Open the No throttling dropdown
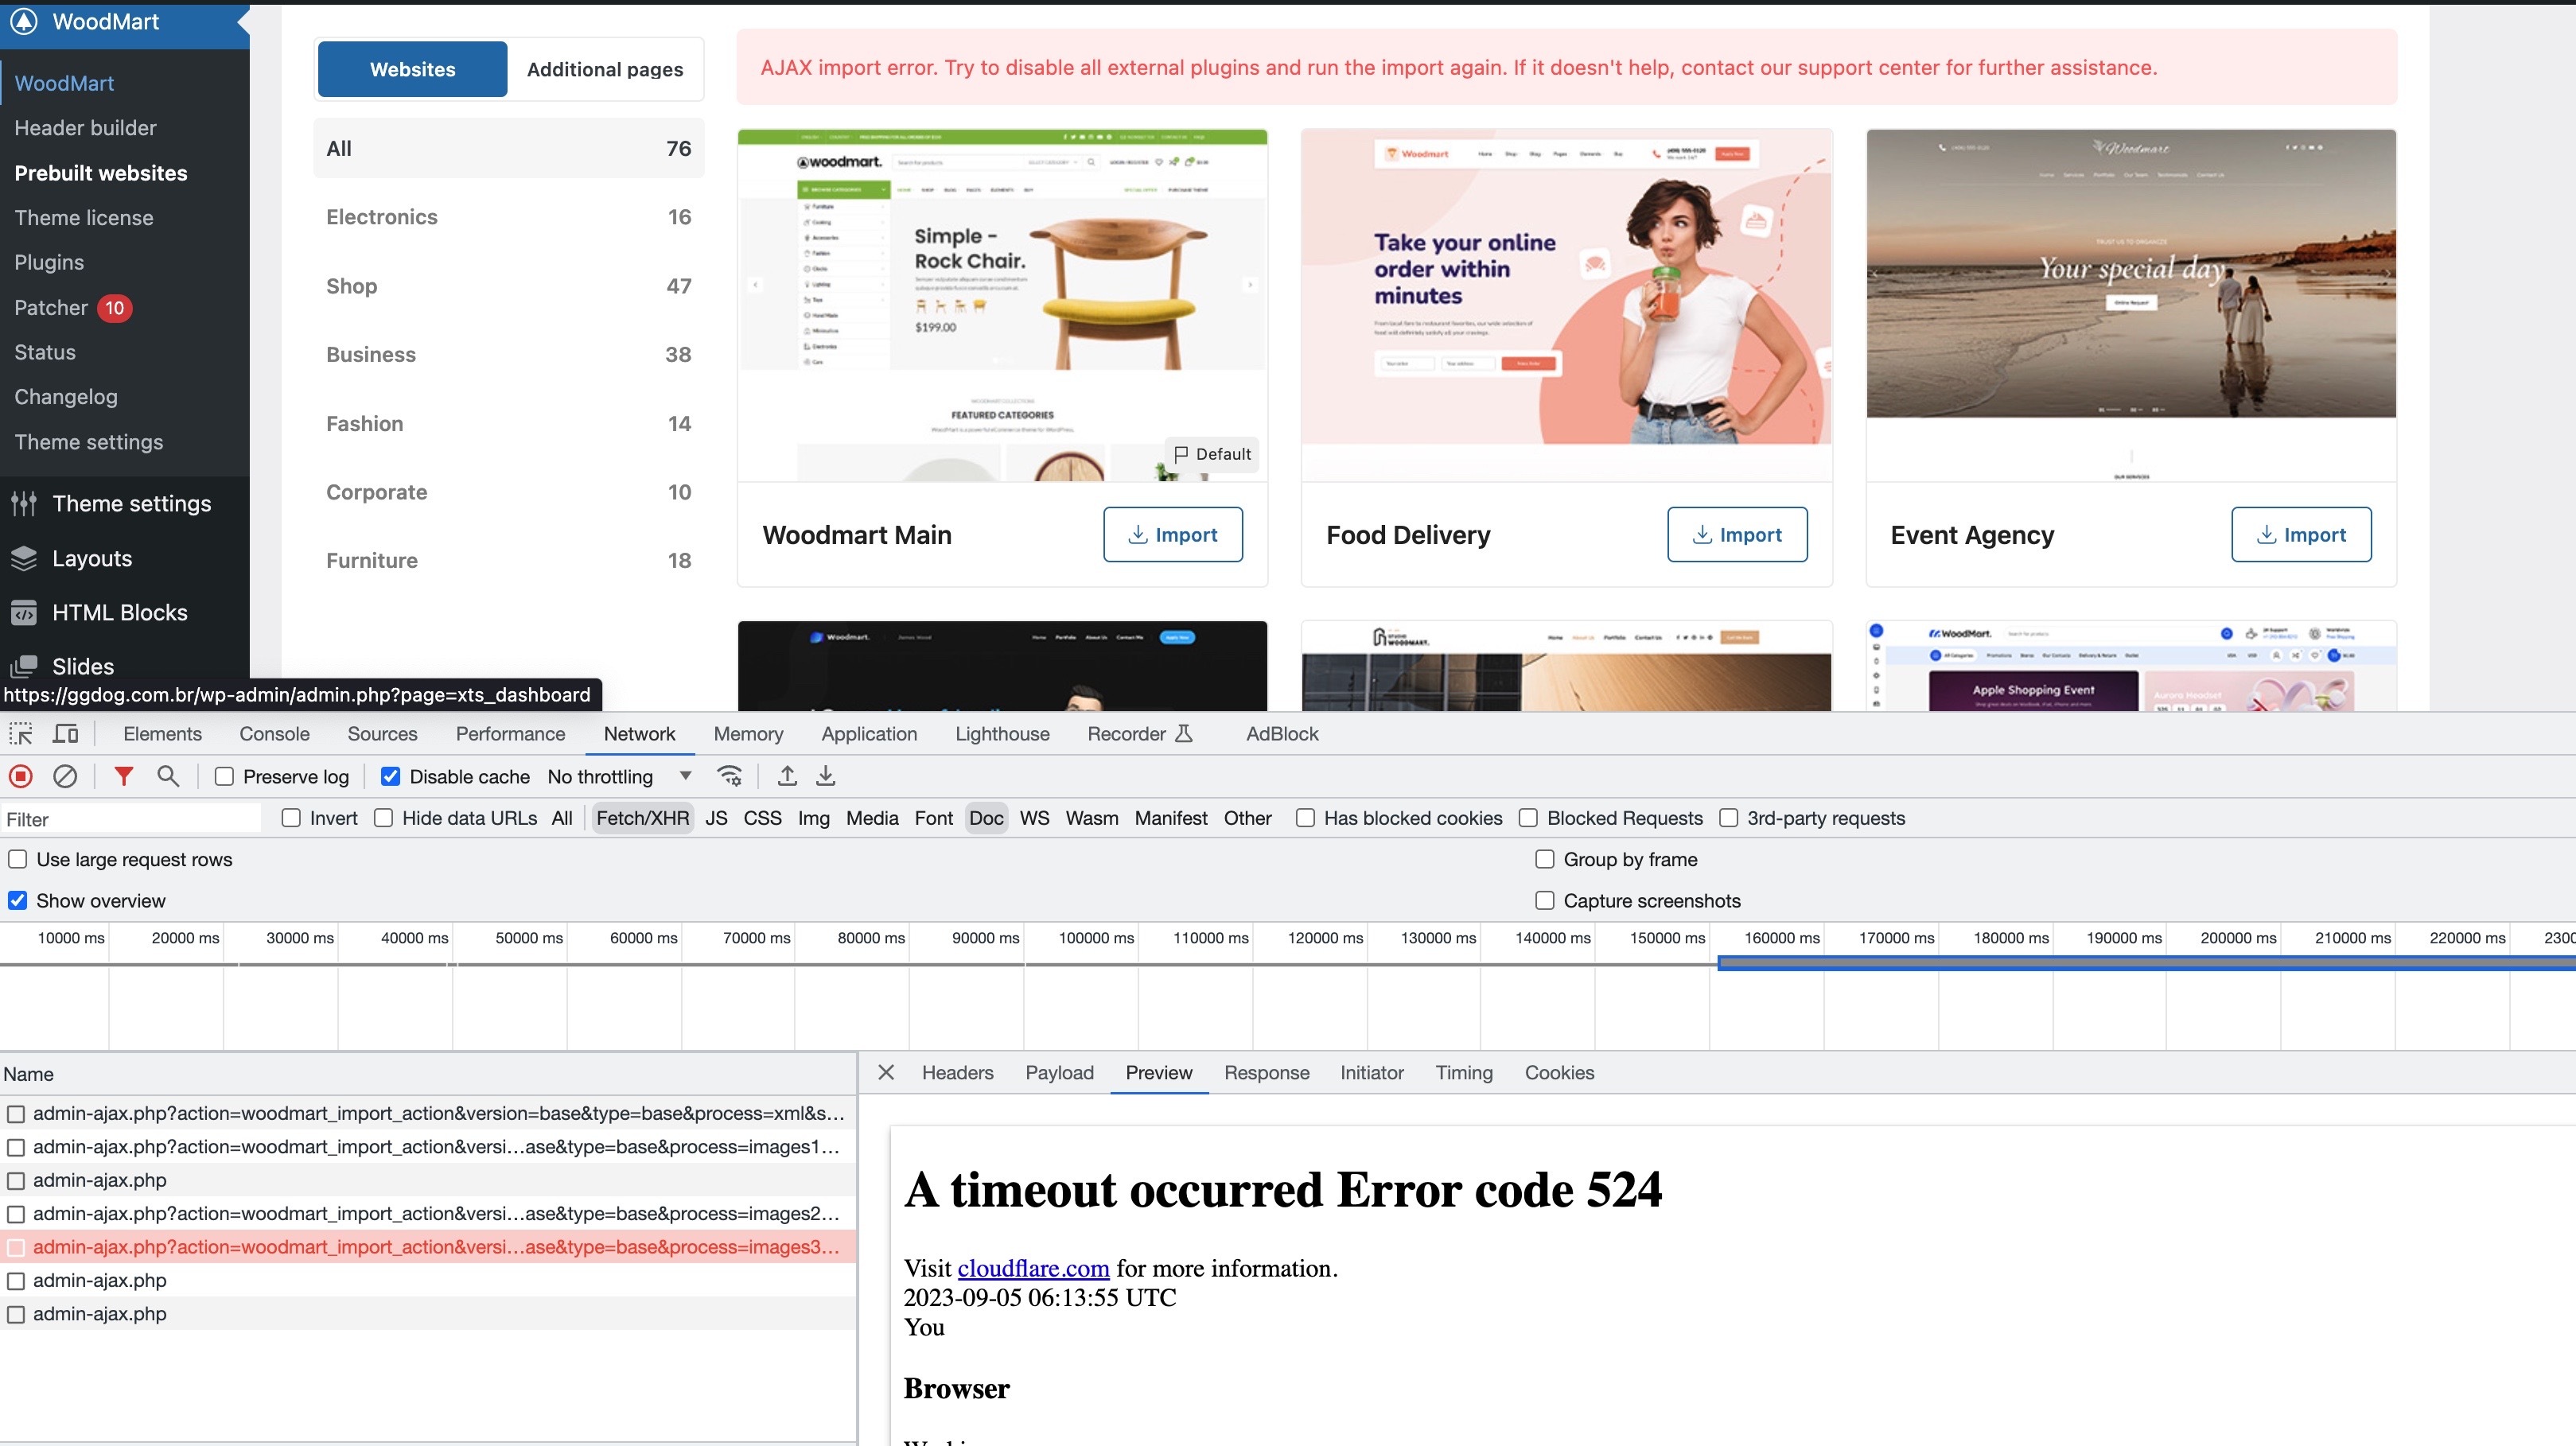This screenshot has height=1446, width=2576. 619,777
